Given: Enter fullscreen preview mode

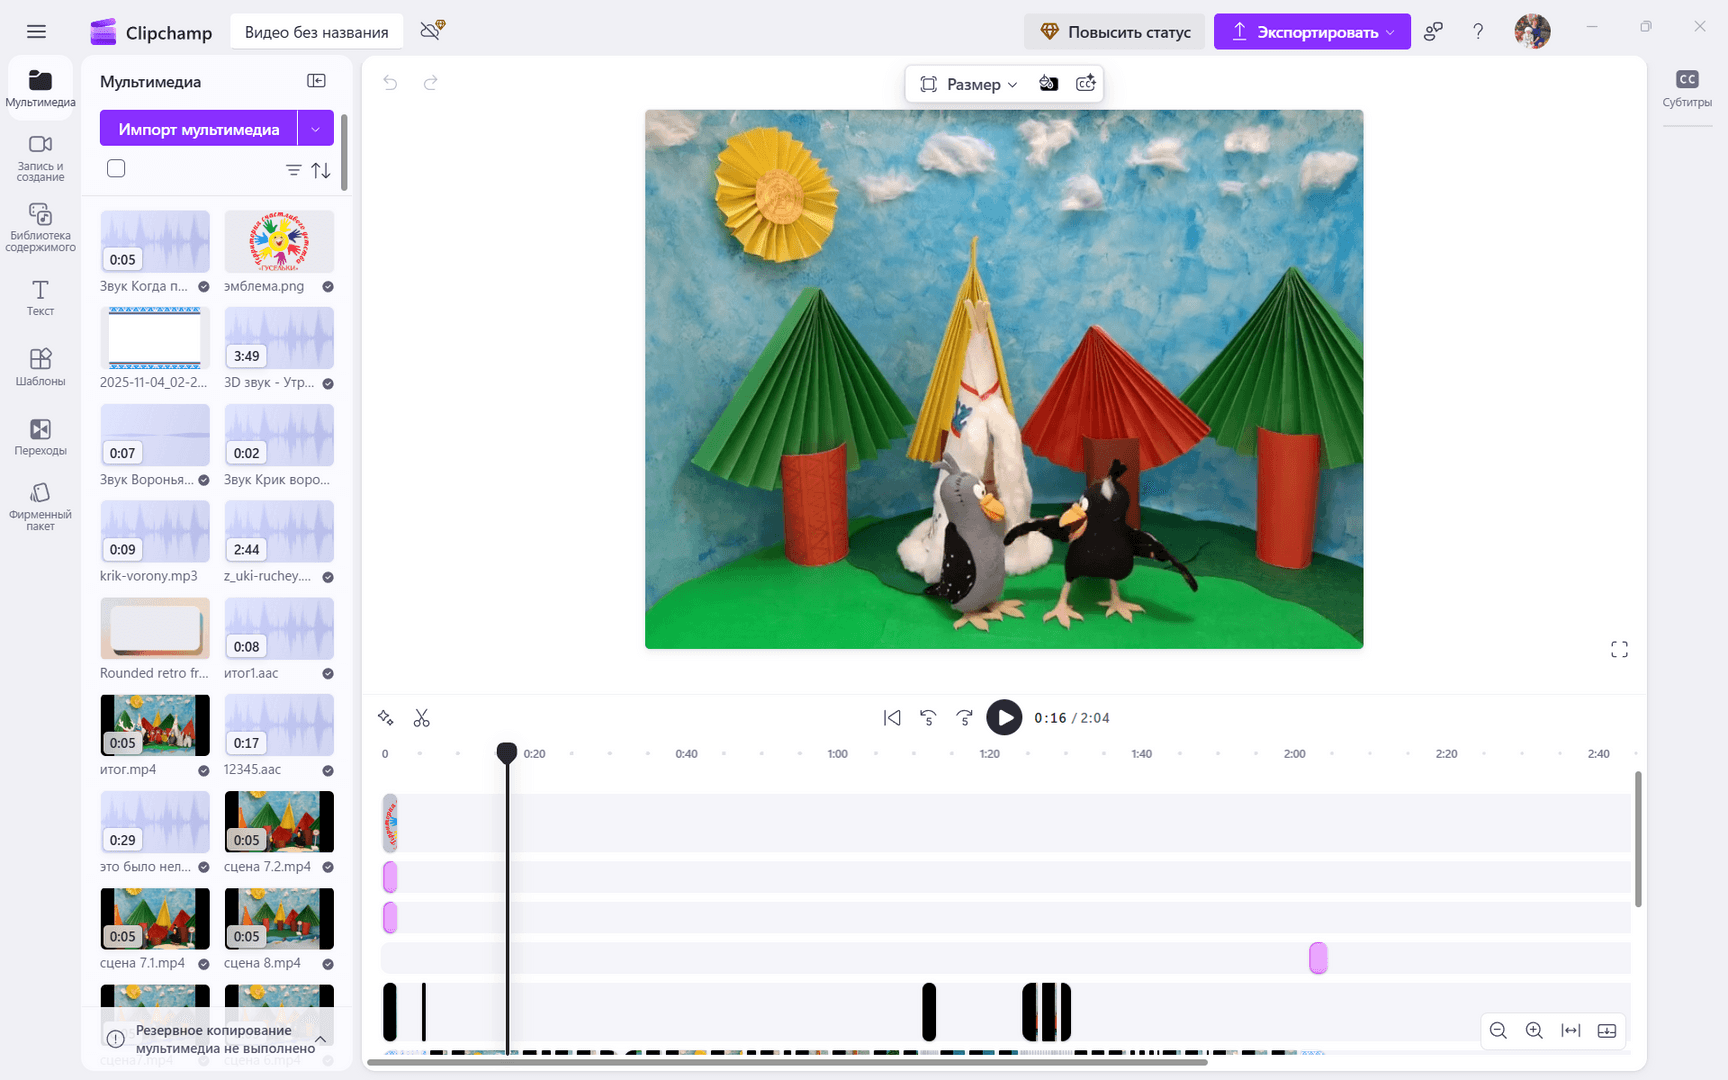Looking at the screenshot, I should [1619, 650].
